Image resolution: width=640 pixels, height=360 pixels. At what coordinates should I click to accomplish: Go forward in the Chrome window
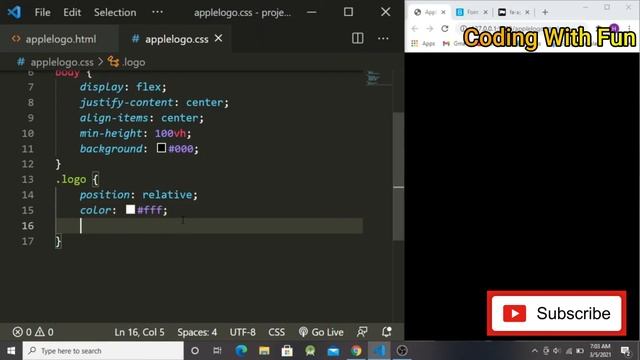(x=430, y=29)
